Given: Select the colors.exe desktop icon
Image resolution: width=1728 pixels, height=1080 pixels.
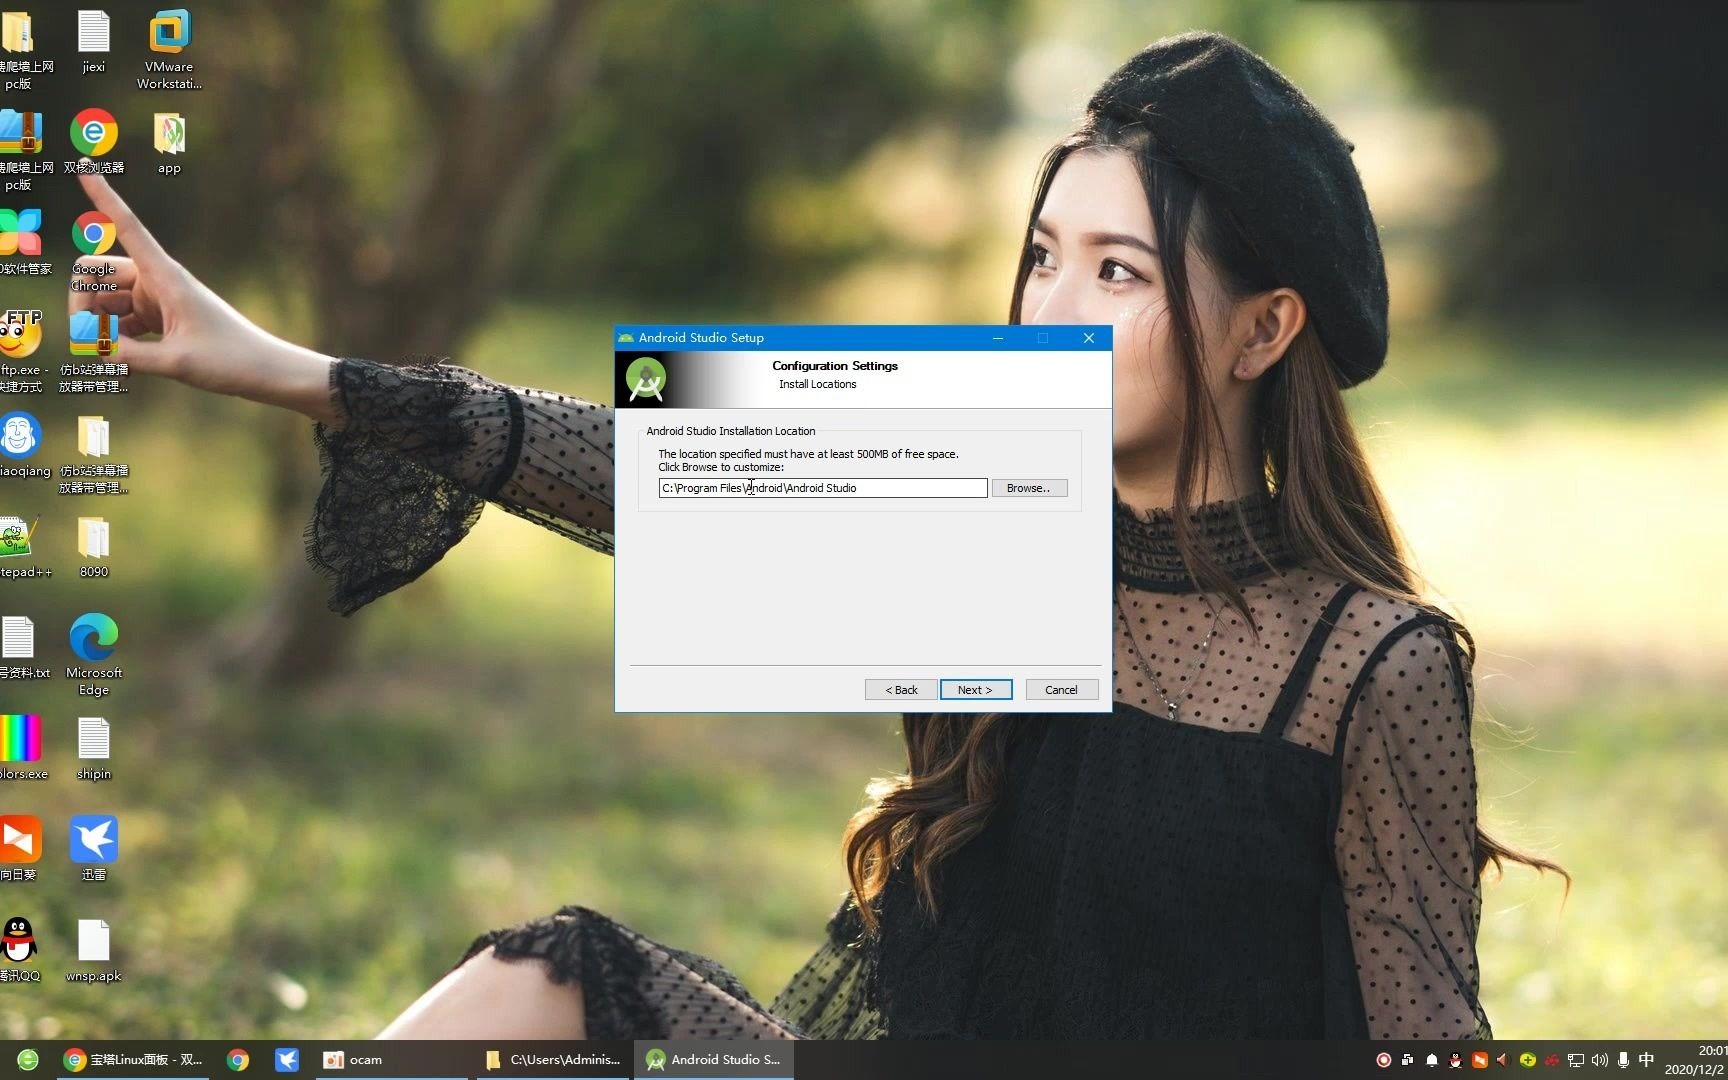Looking at the screenshot, I should (x=22, y=748).
